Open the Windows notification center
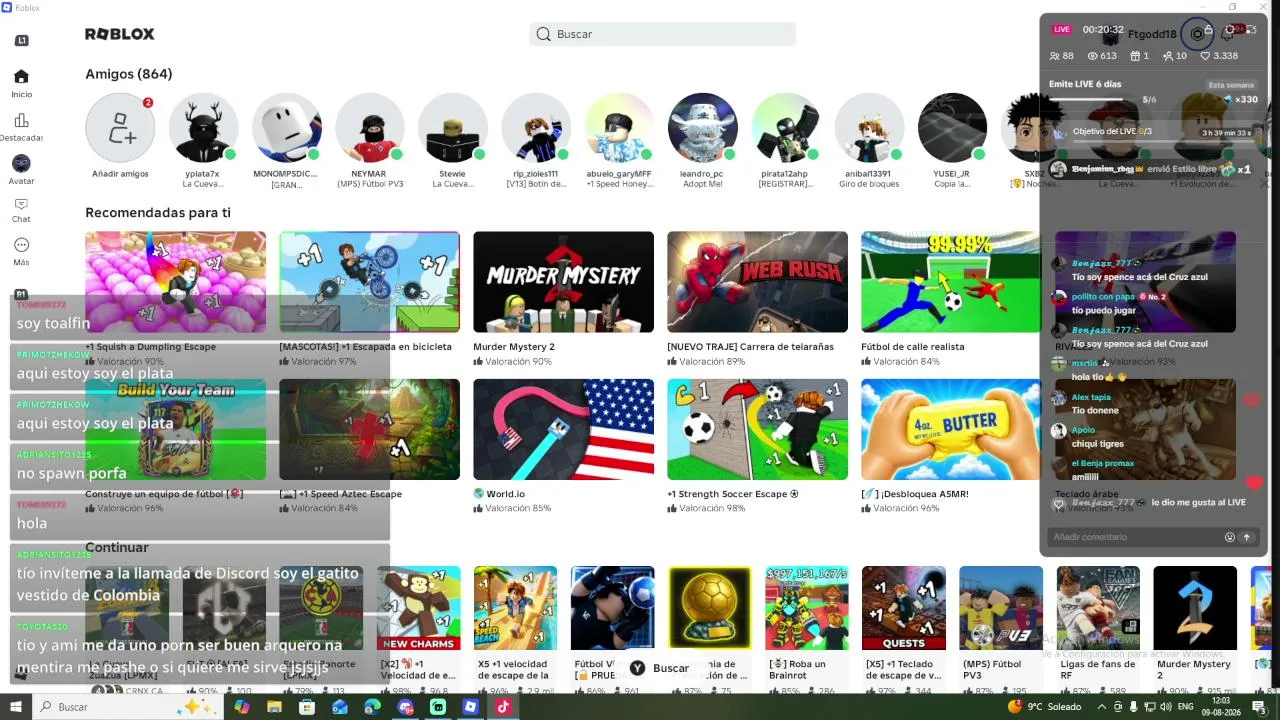Viewport: 1280px width, 720px height. [x=1259, y=707]
